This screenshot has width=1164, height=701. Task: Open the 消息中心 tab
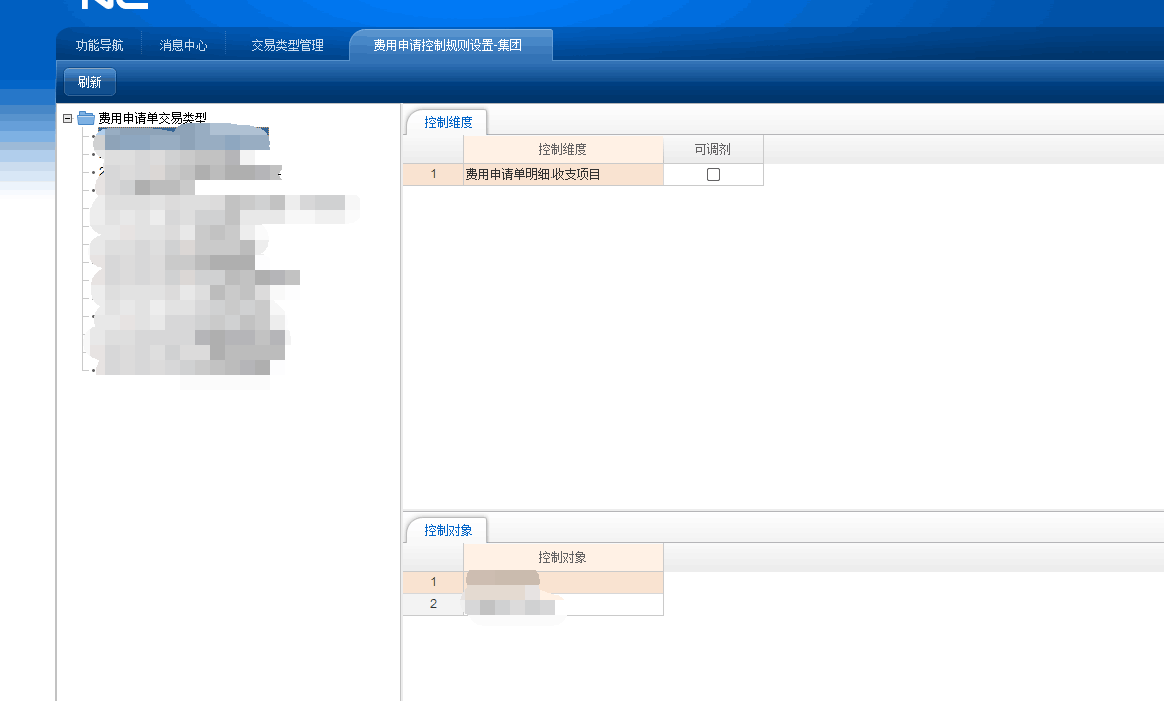click(184, 44)
